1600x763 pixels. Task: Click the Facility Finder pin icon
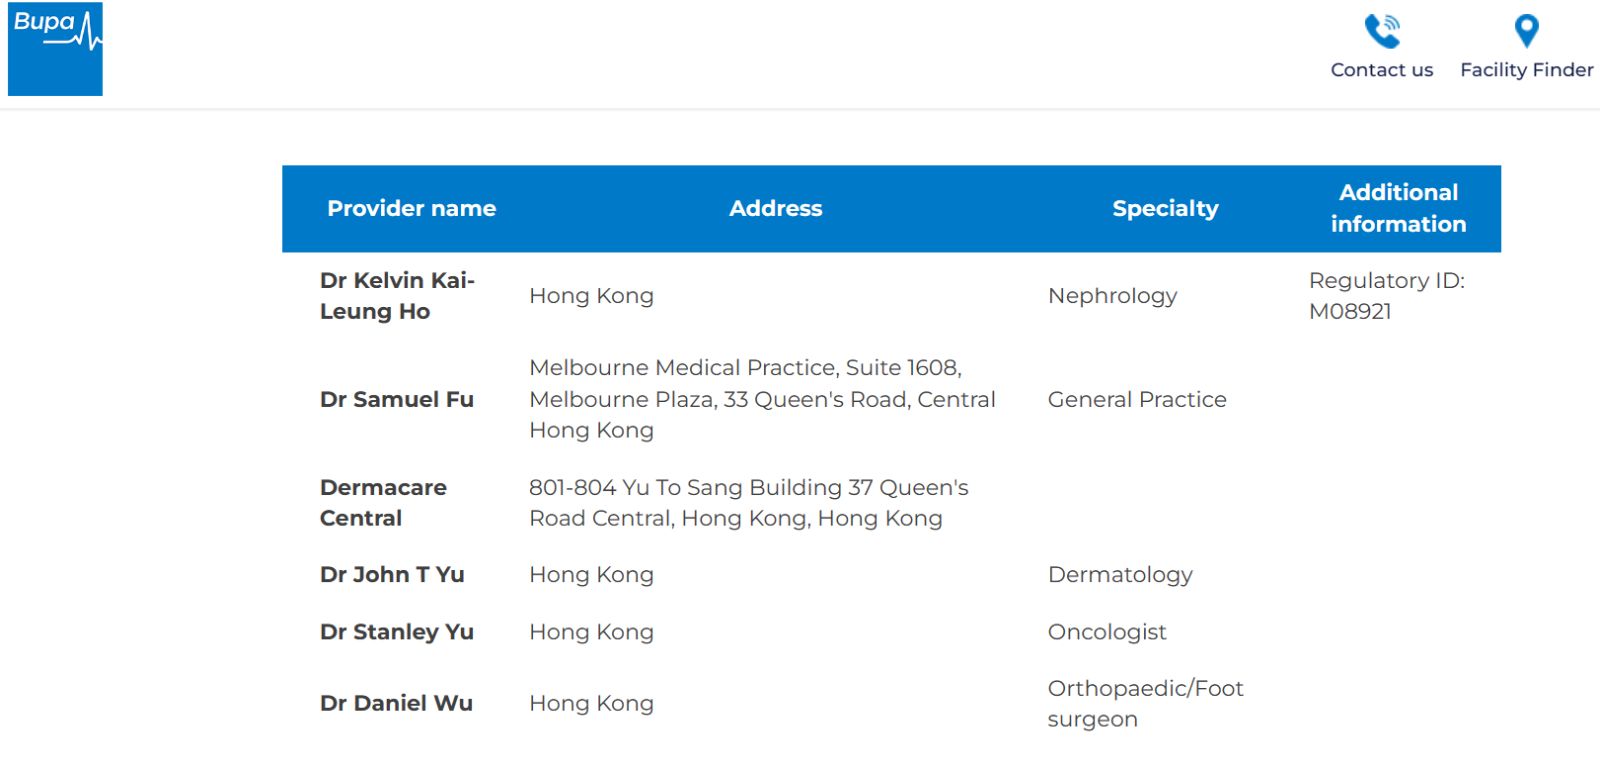click(1526, 31)
